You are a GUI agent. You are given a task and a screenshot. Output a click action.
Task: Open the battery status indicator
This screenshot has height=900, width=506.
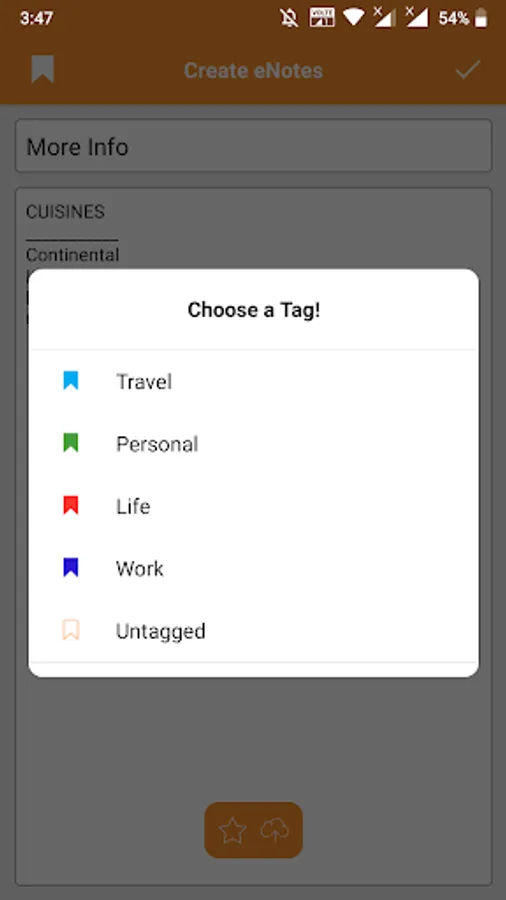[x=481, y=18]
